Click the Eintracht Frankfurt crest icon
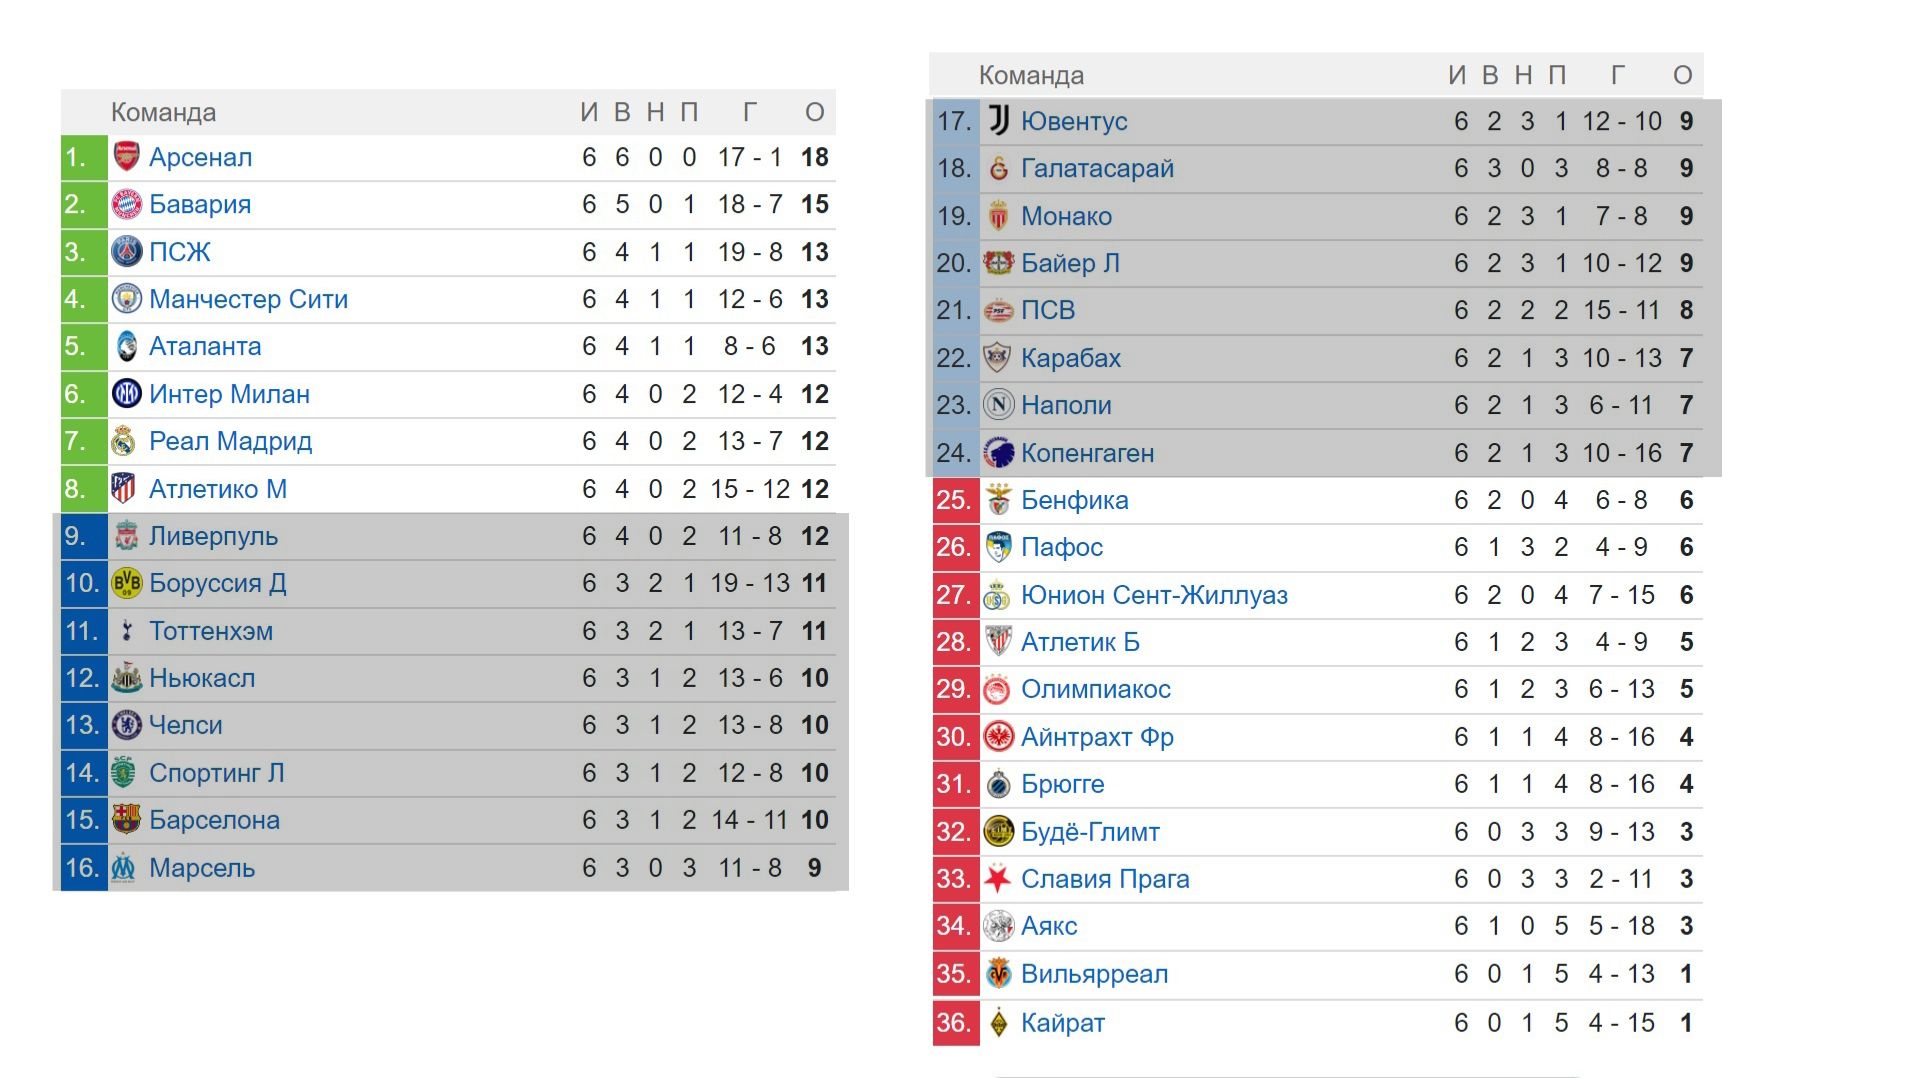Image resolution: width=1920 pixels, height=1078 pixels. click(x=998, y=737)
